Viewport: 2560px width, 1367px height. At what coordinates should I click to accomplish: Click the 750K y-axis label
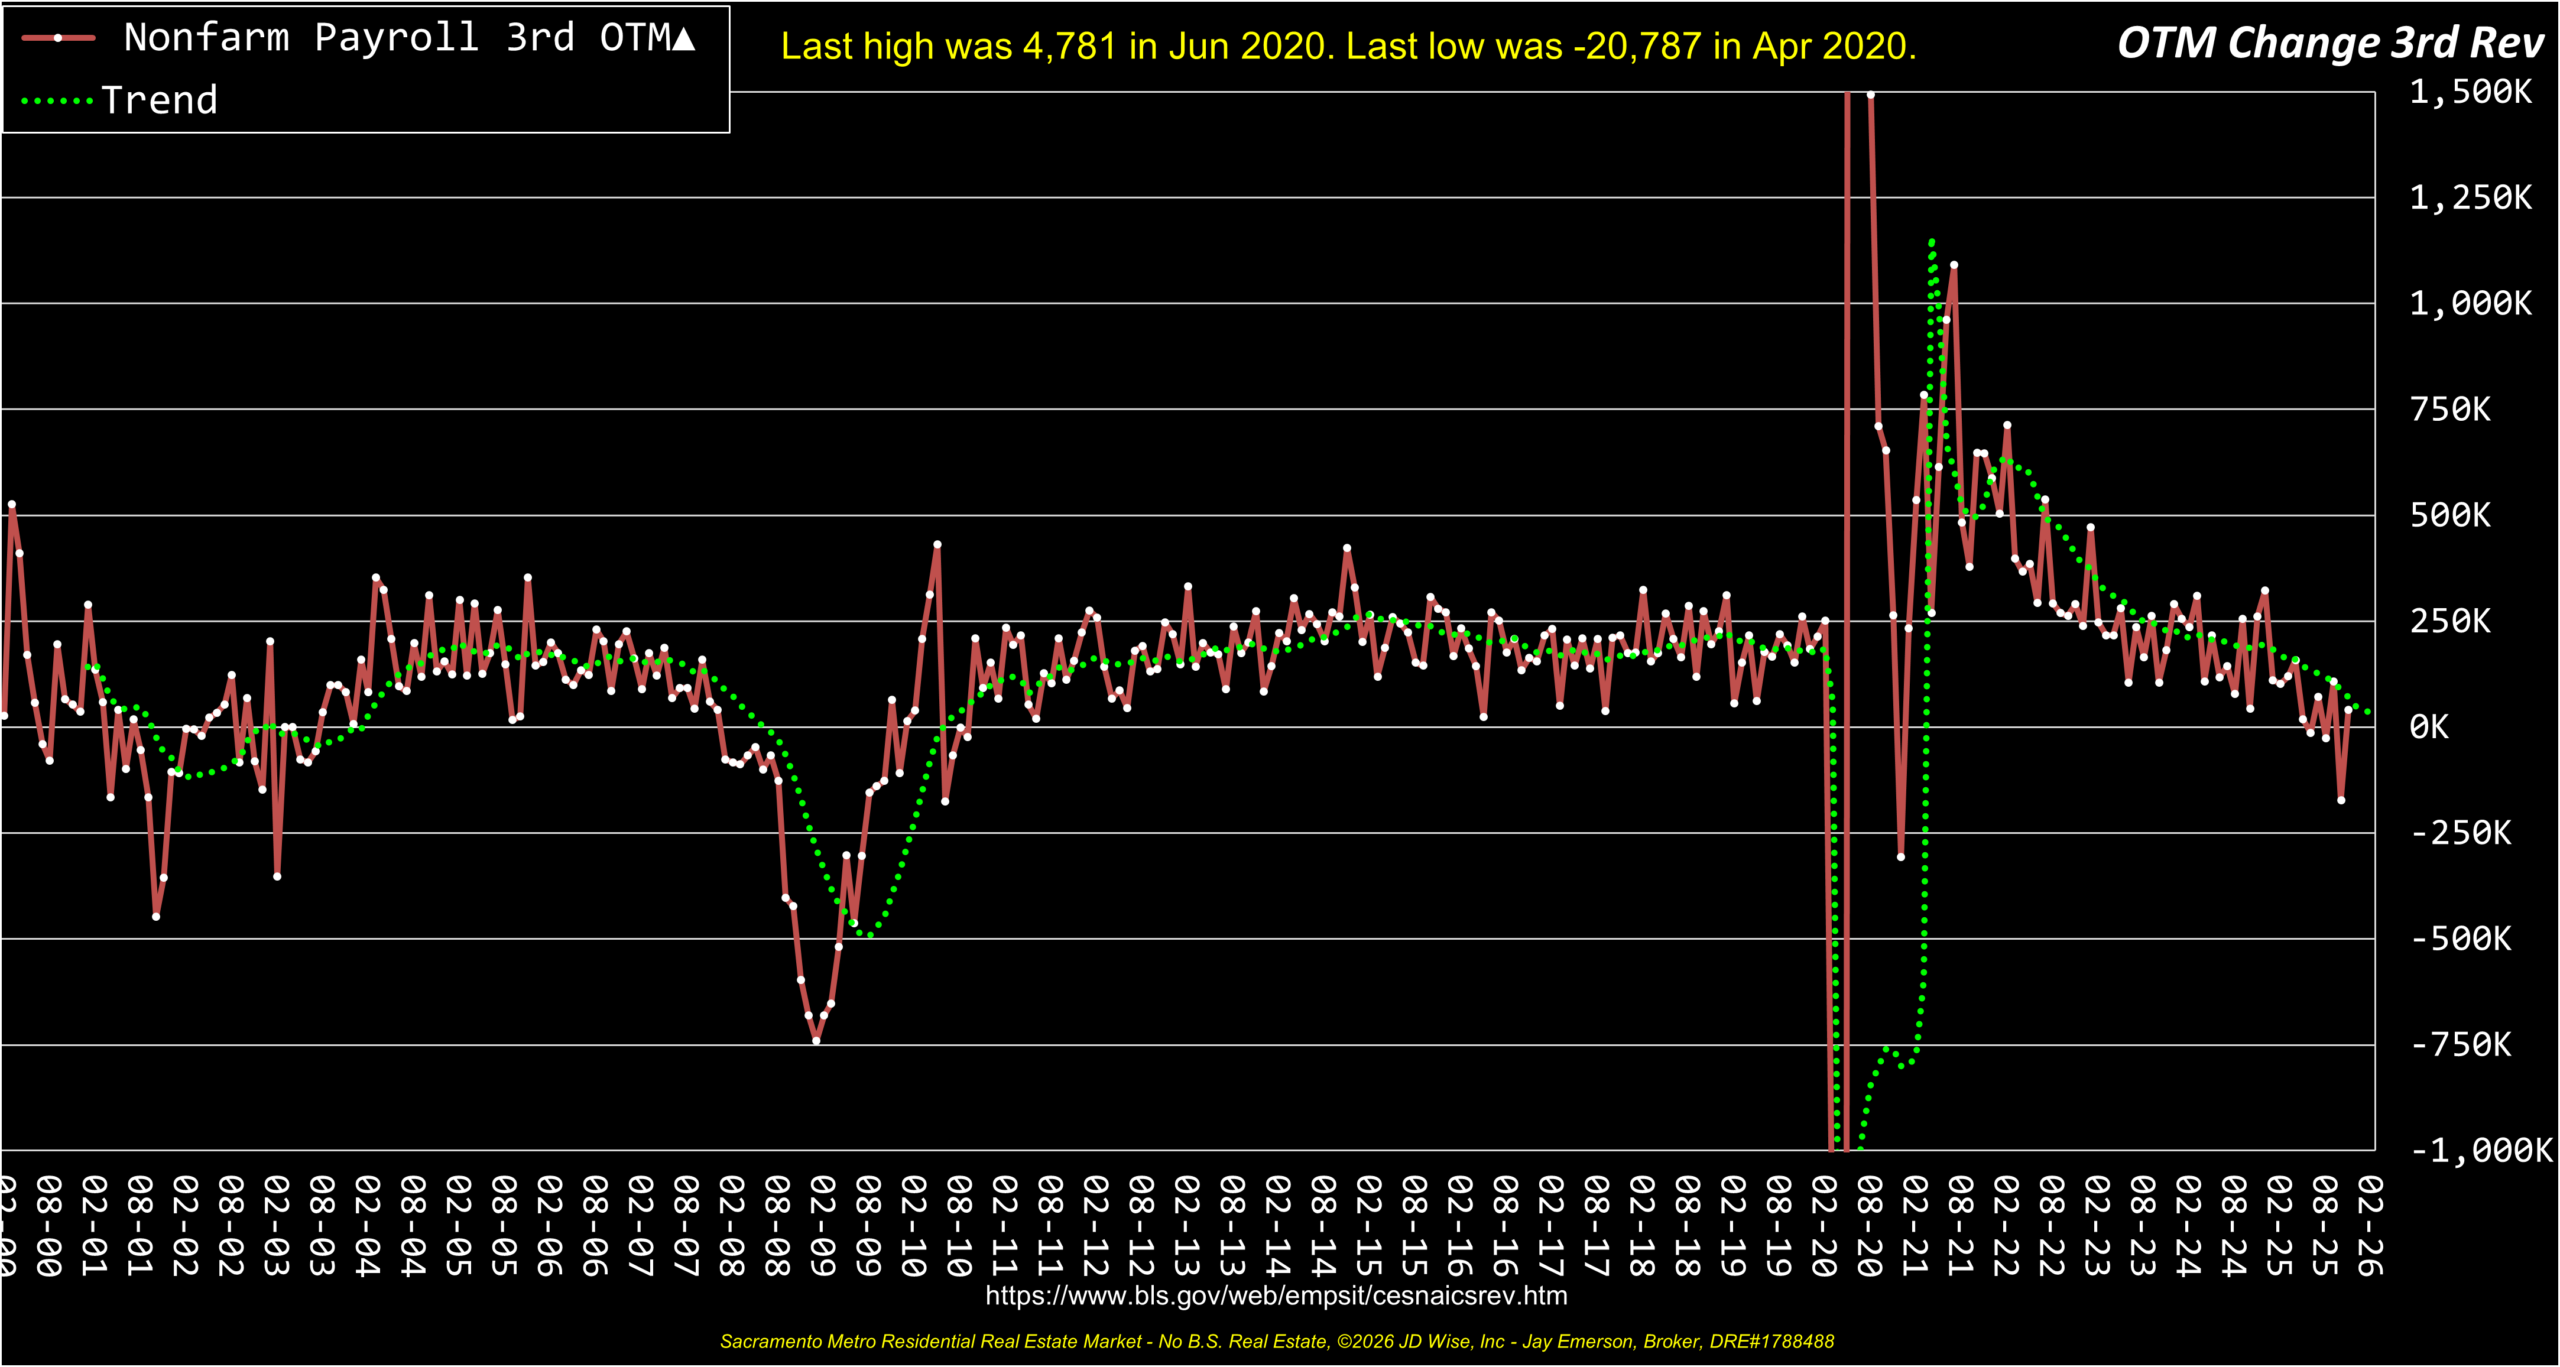(2449, 409)
